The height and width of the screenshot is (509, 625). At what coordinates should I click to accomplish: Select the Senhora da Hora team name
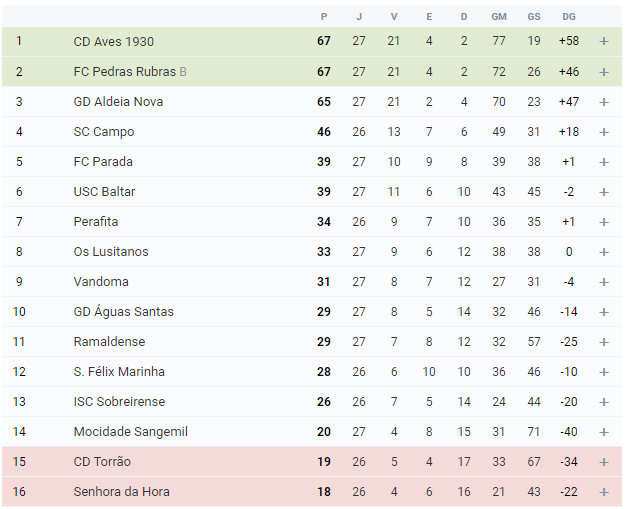122,491
